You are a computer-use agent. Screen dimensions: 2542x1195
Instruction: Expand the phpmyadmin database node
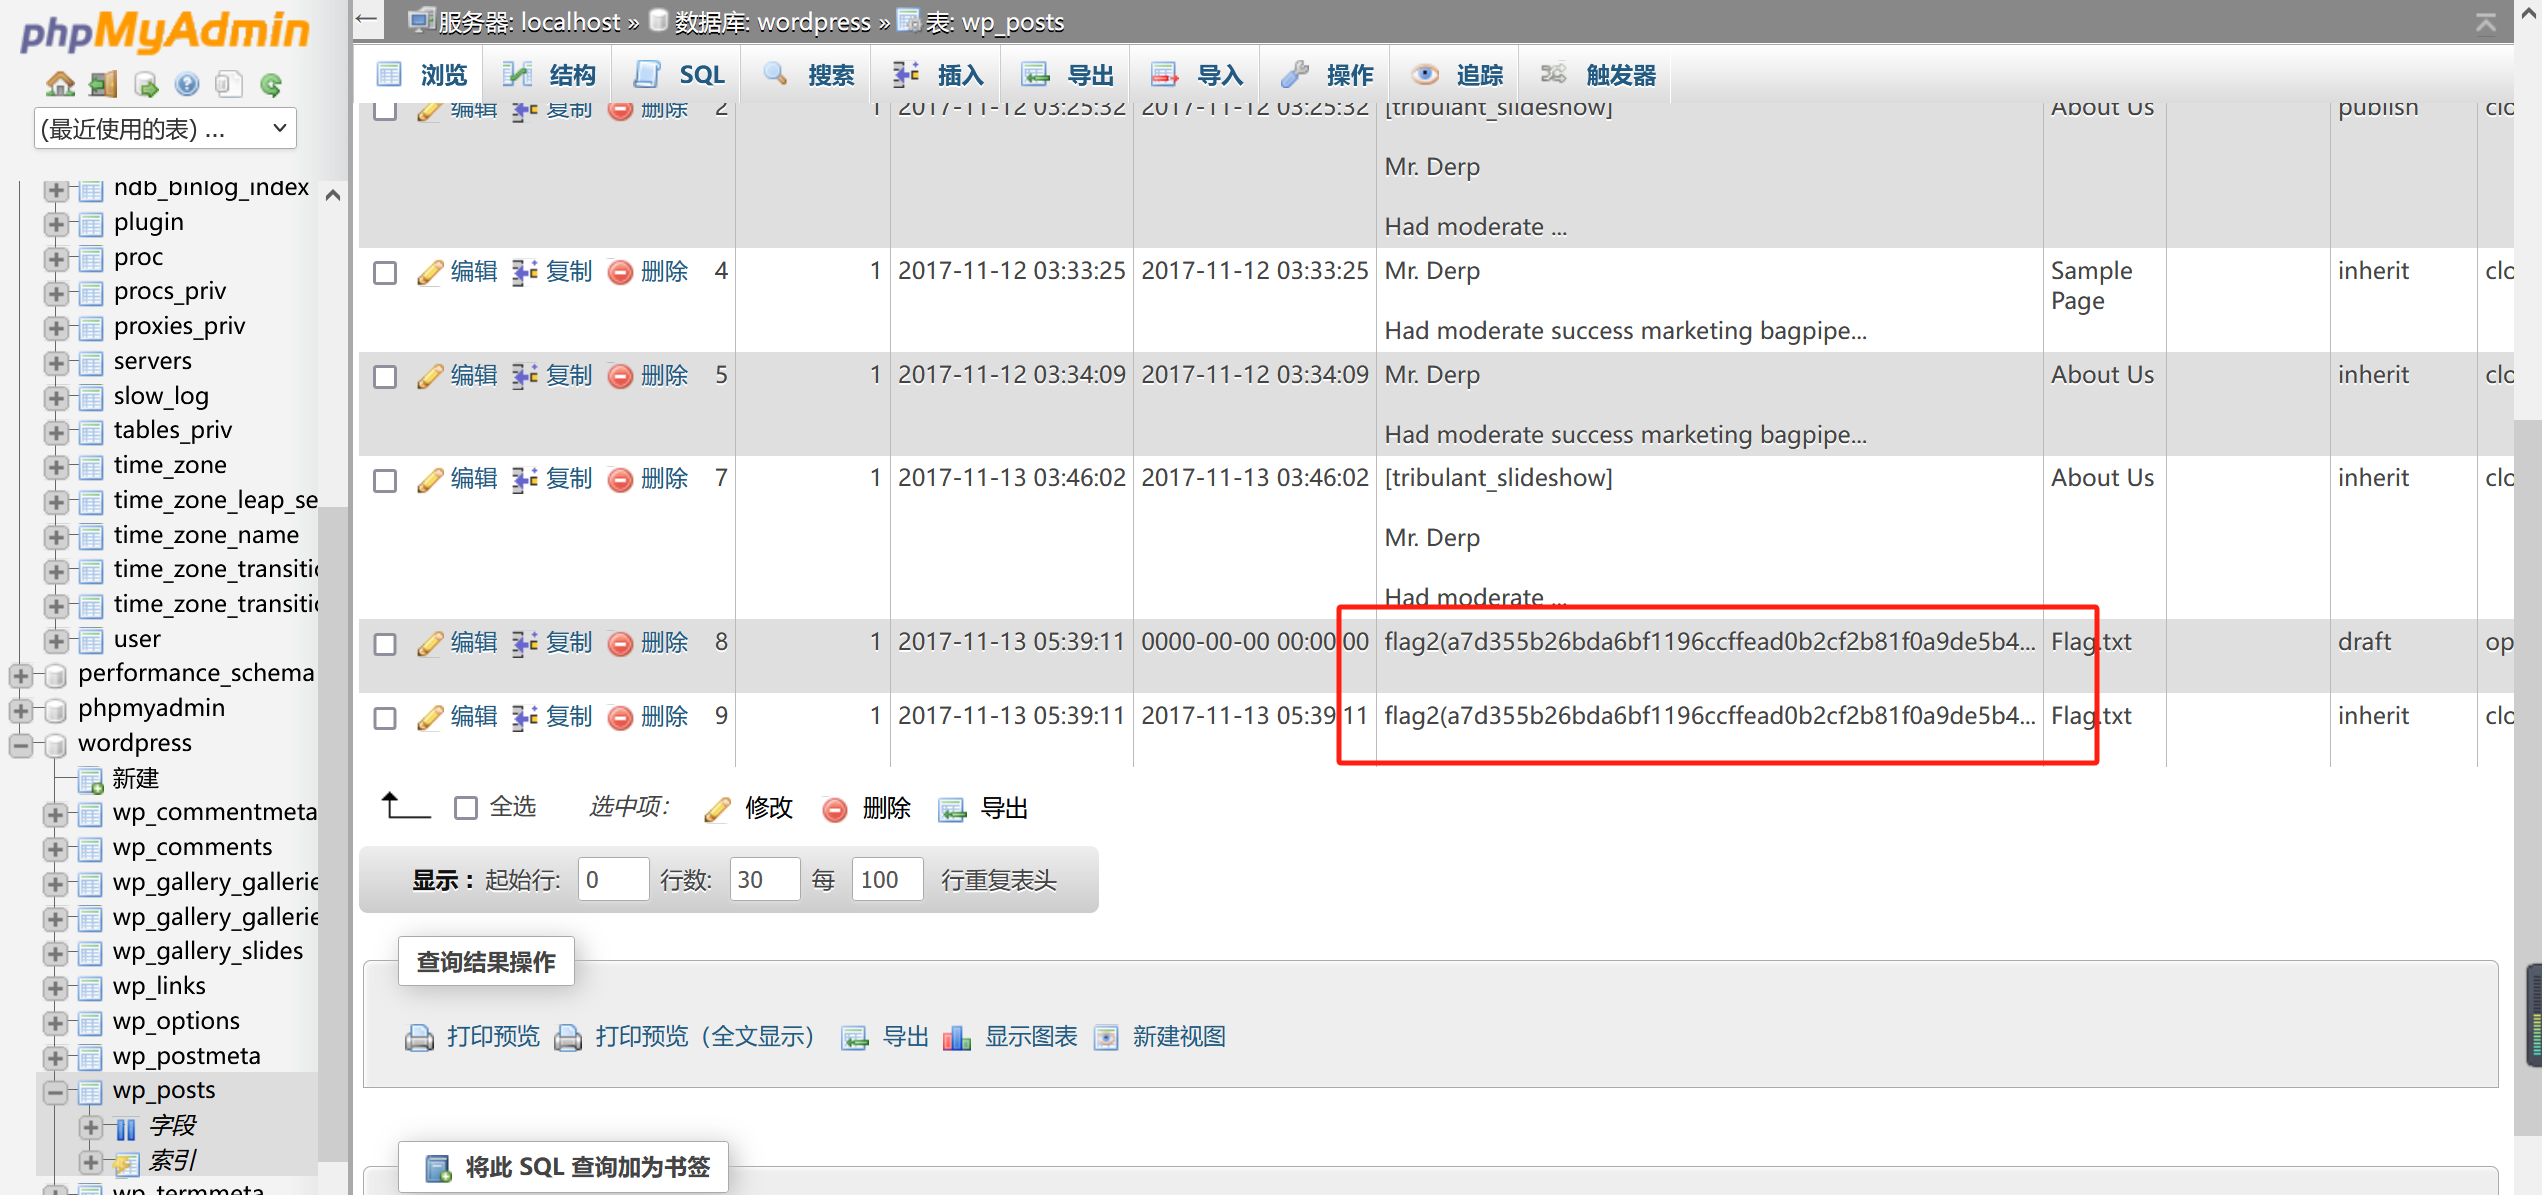20,710
